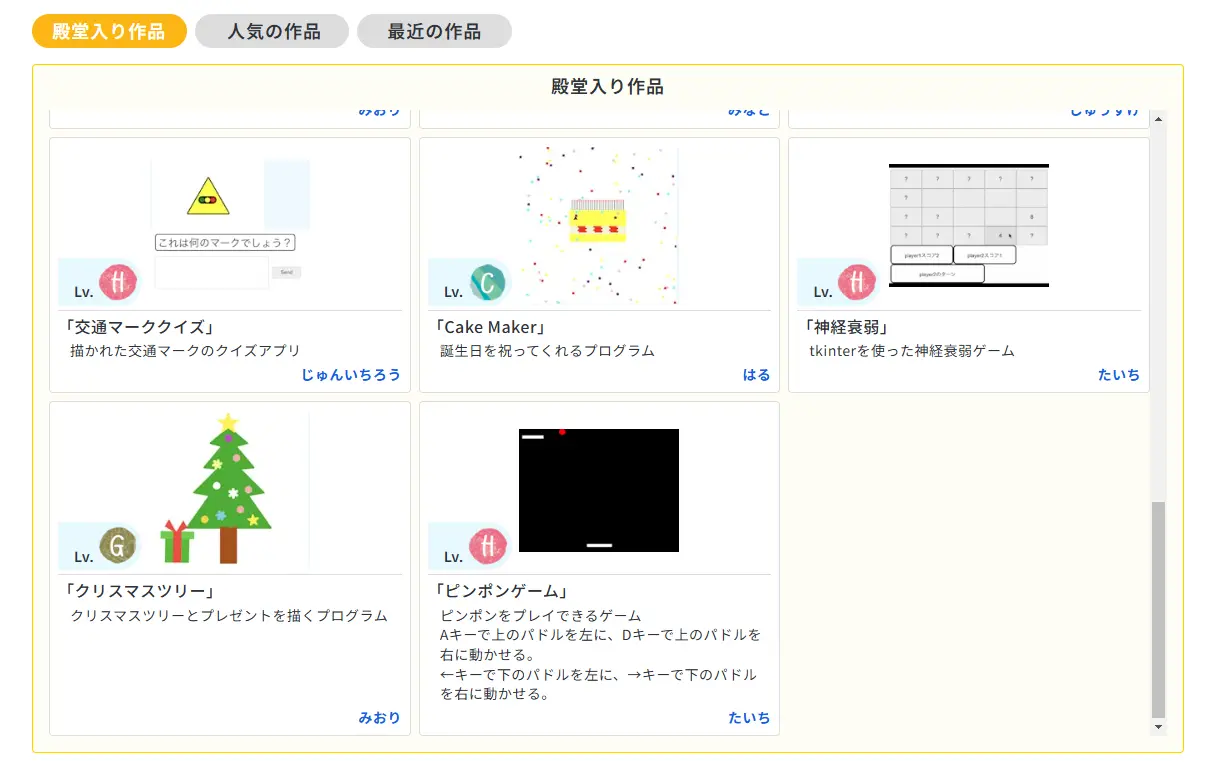Screen dimensions: 1212x770
Task: Click the H level badge on 神経衰弱
Action: coord(856,283)
